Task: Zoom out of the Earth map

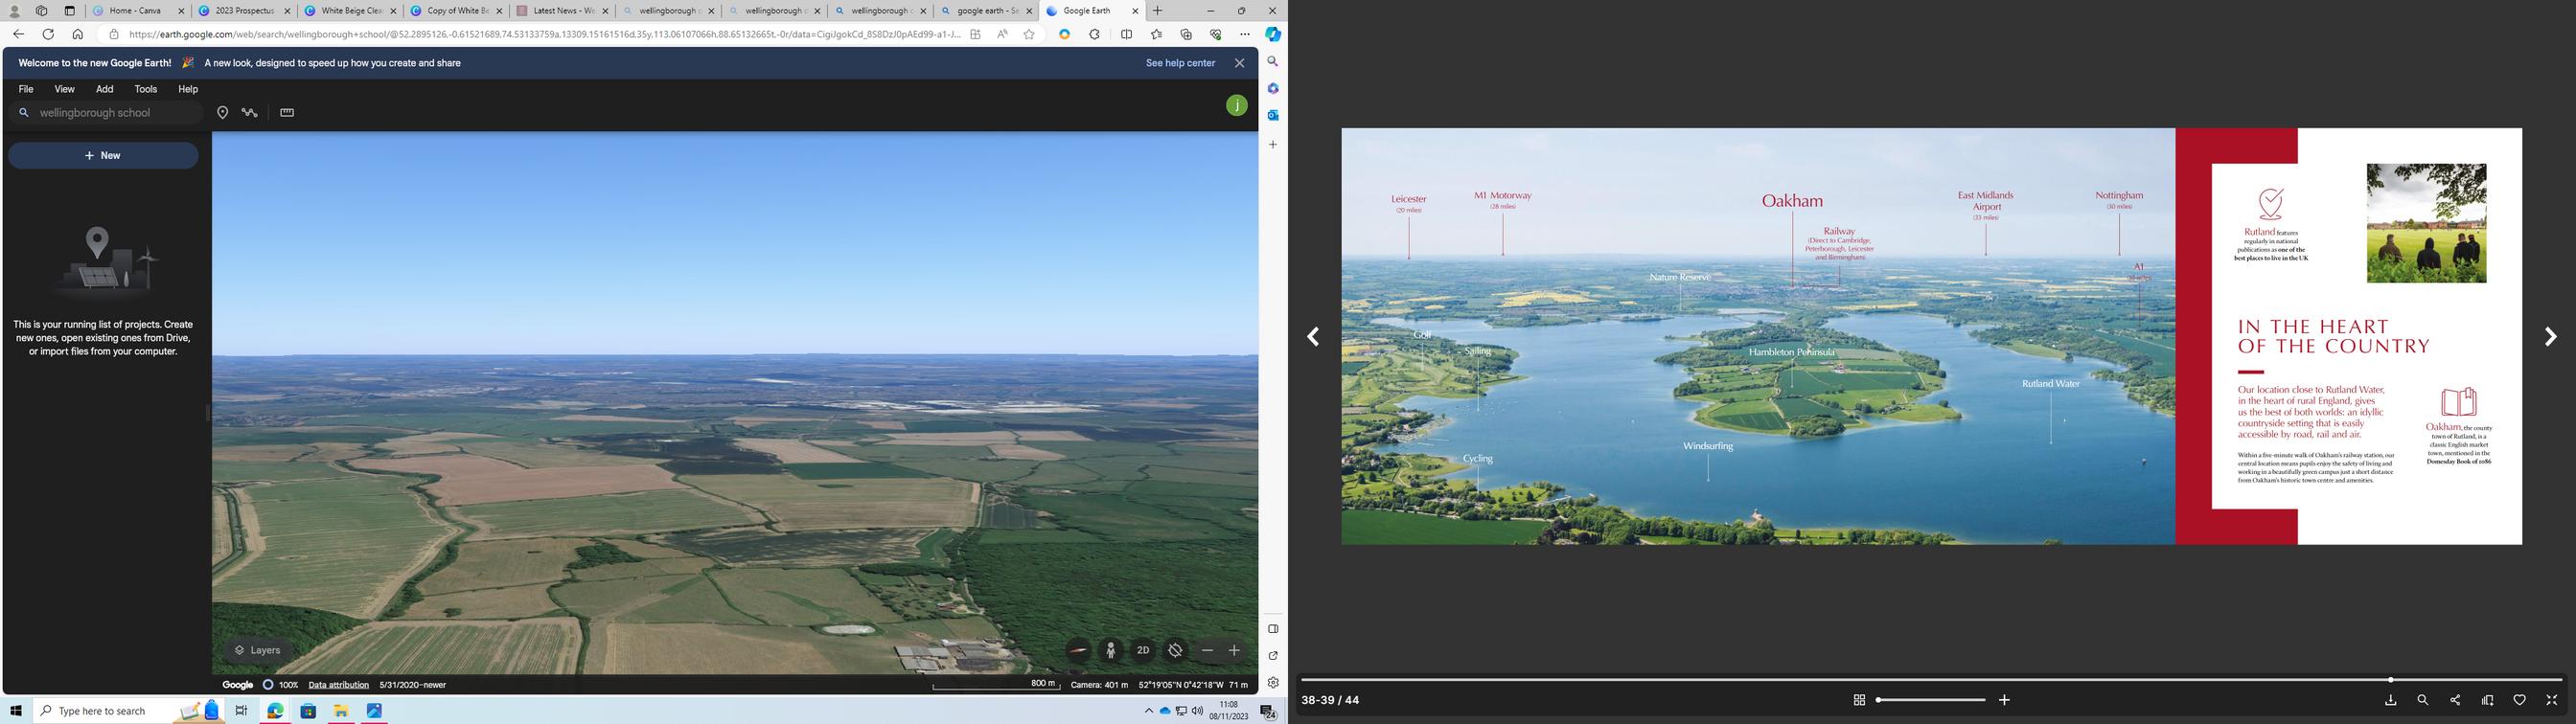Action: 1207,650
